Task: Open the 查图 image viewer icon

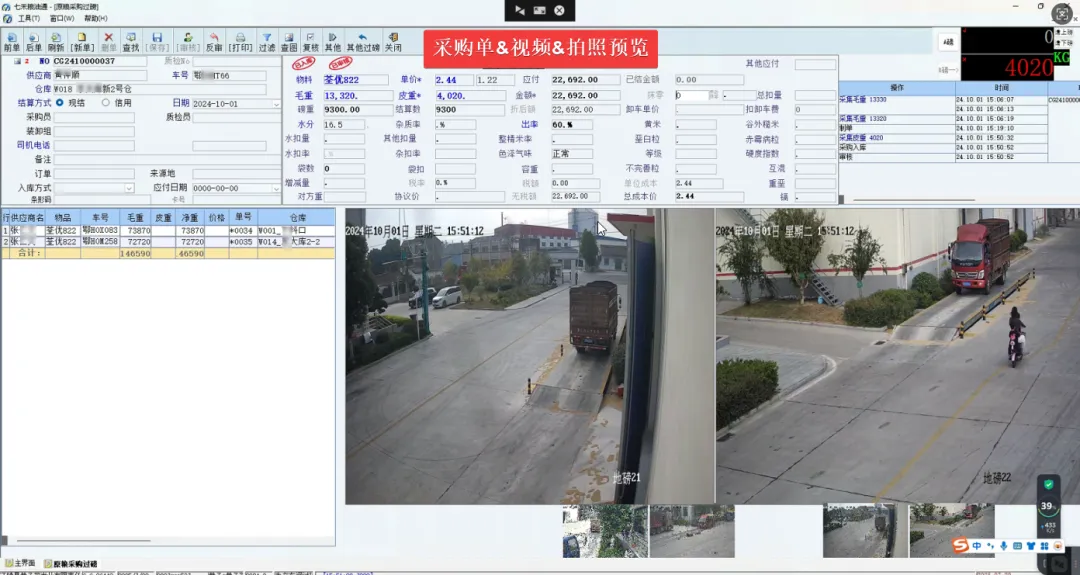Action: [289, 42]
